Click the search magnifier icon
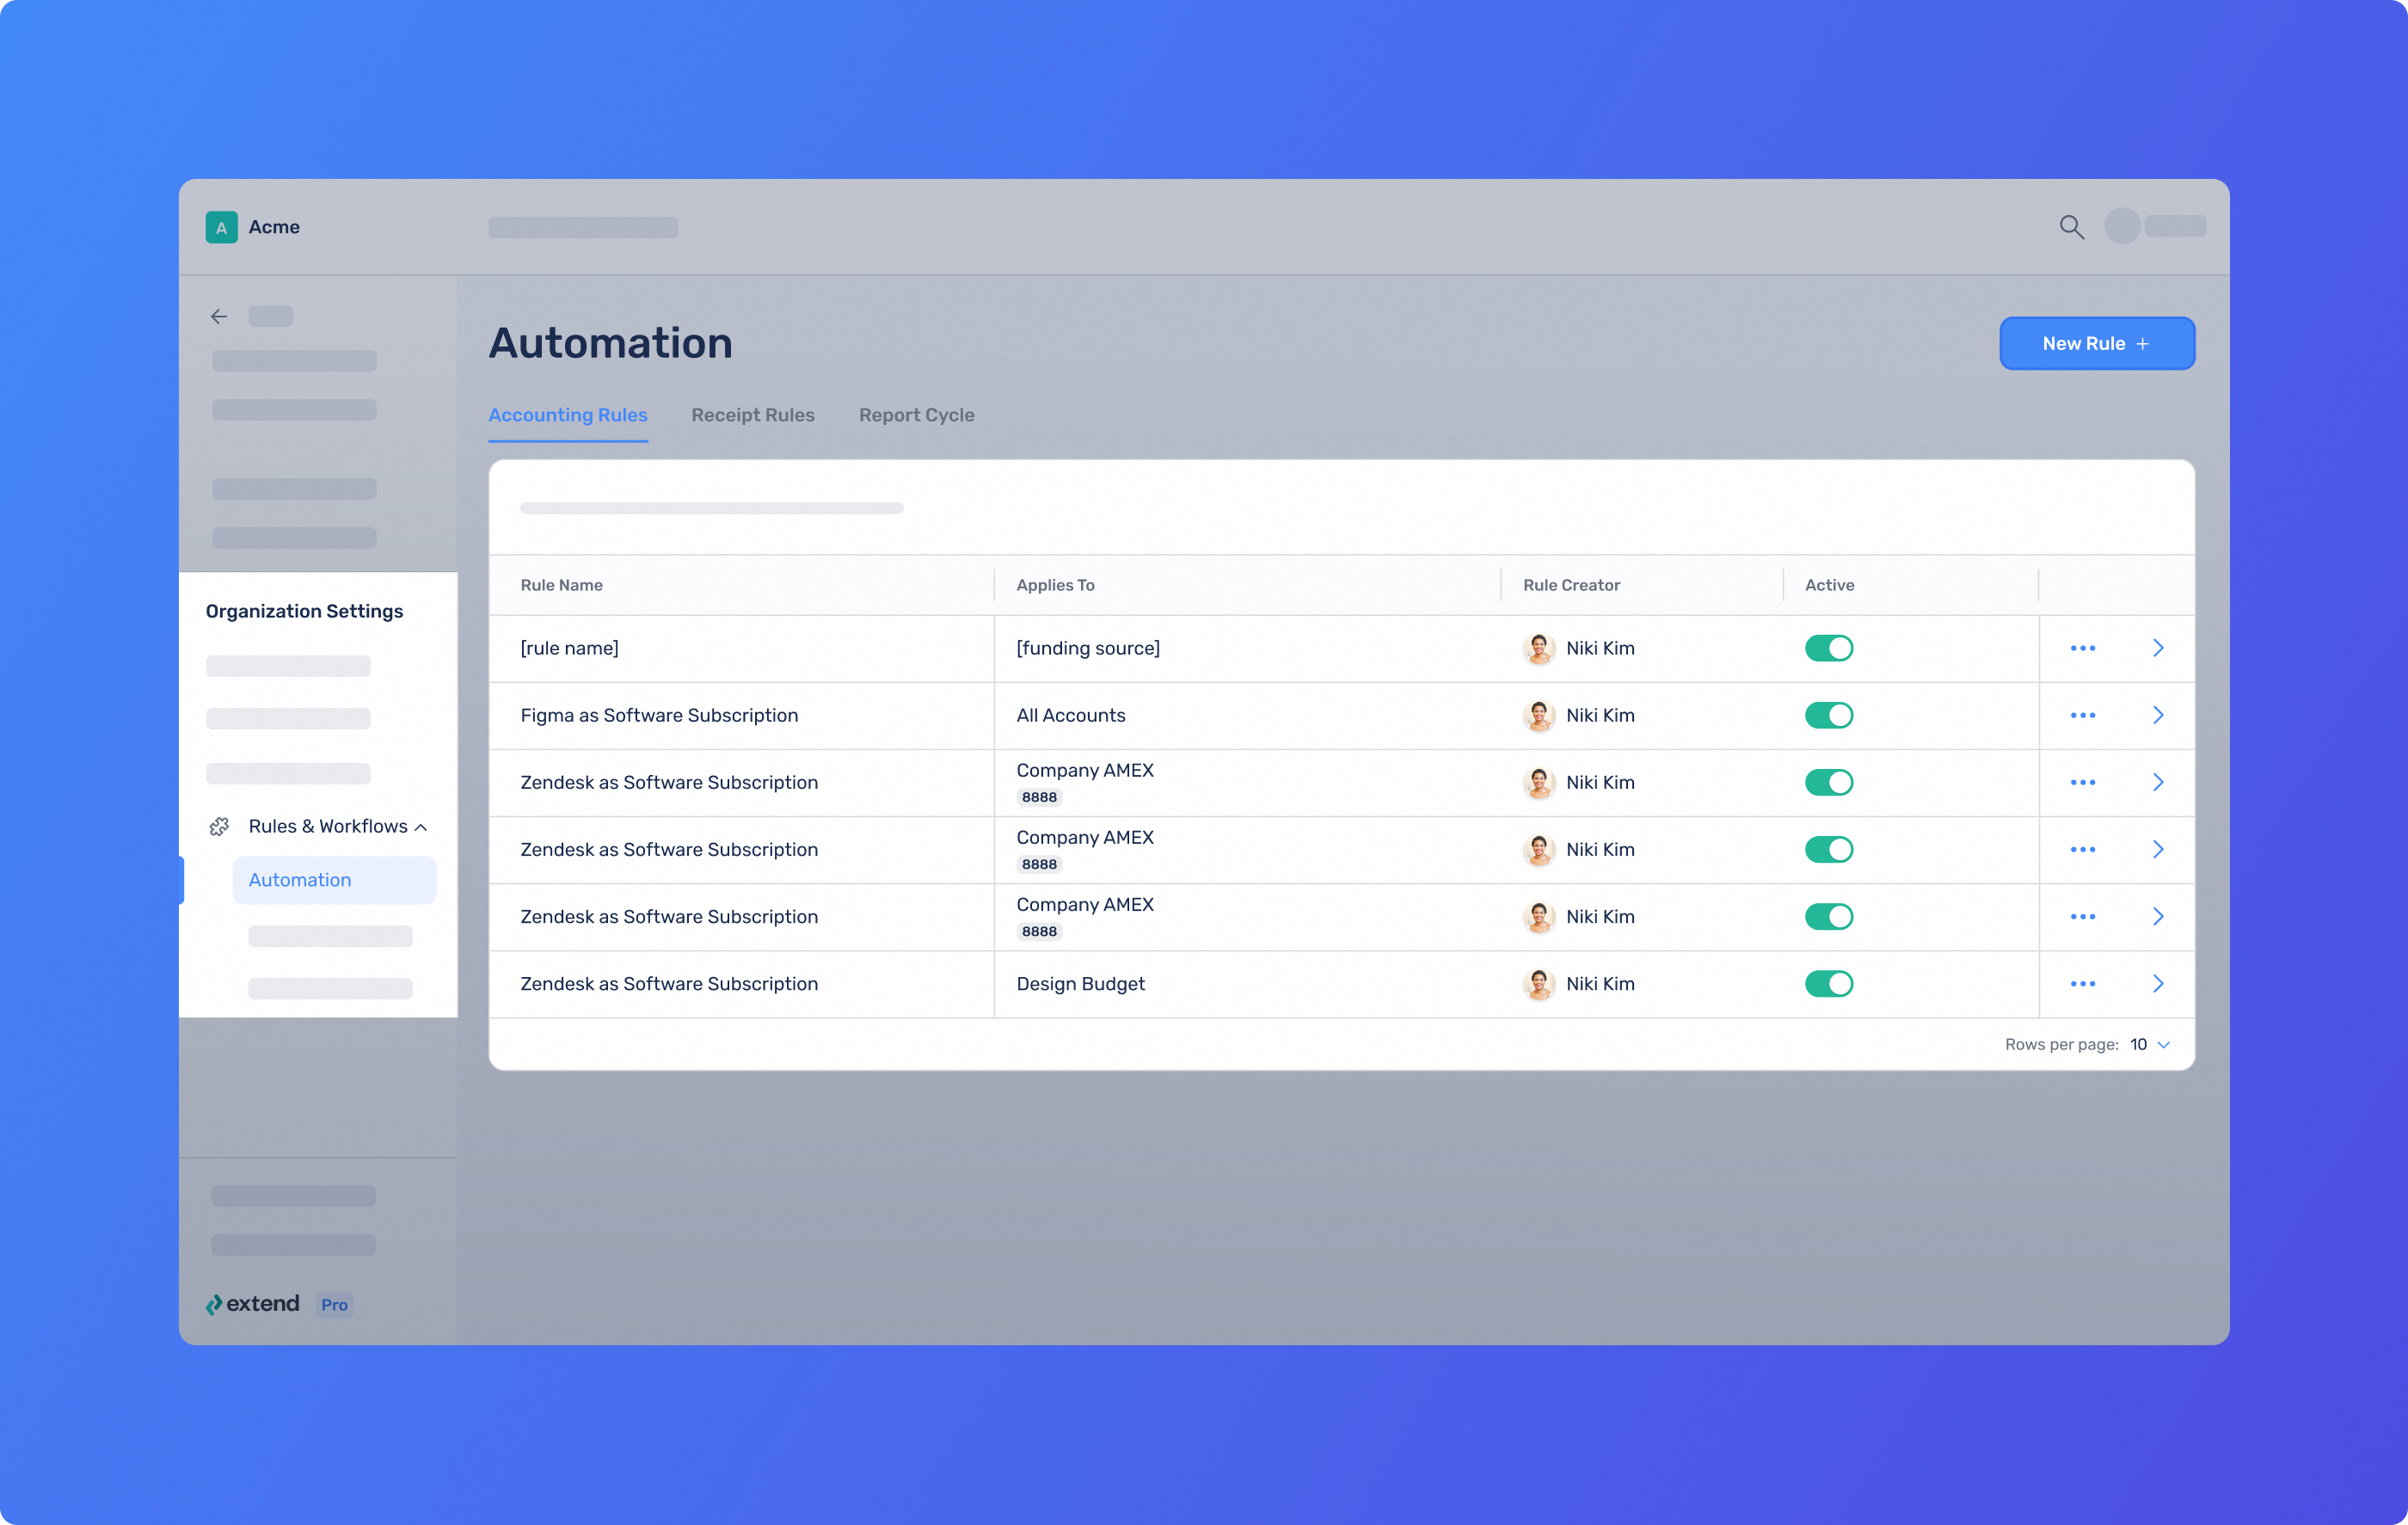 (2071, 227)
